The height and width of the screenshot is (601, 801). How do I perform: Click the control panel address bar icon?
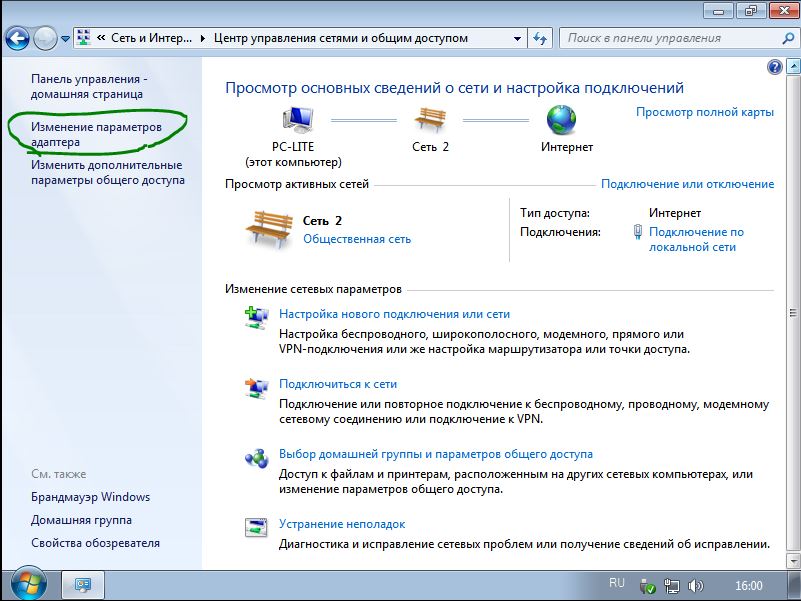pos(84,38)
